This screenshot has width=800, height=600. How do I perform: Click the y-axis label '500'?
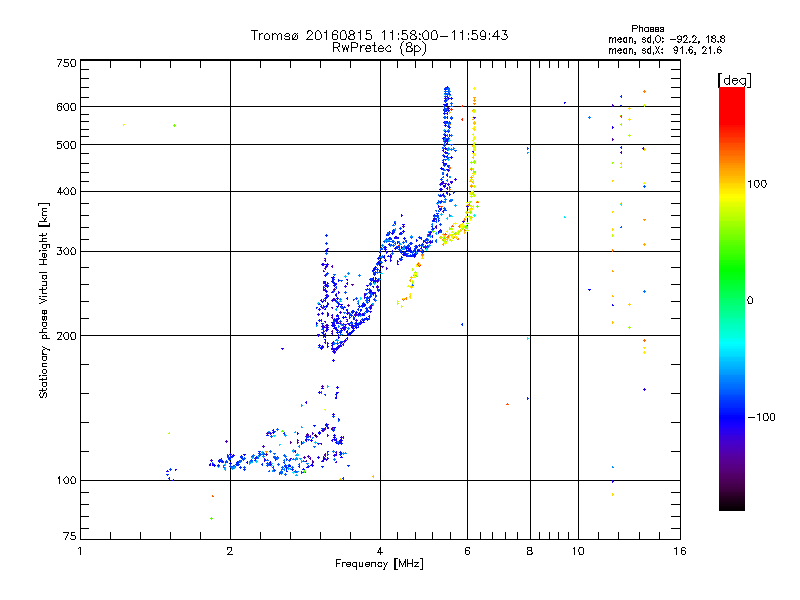pyautogui.click(x=66, y=145)
